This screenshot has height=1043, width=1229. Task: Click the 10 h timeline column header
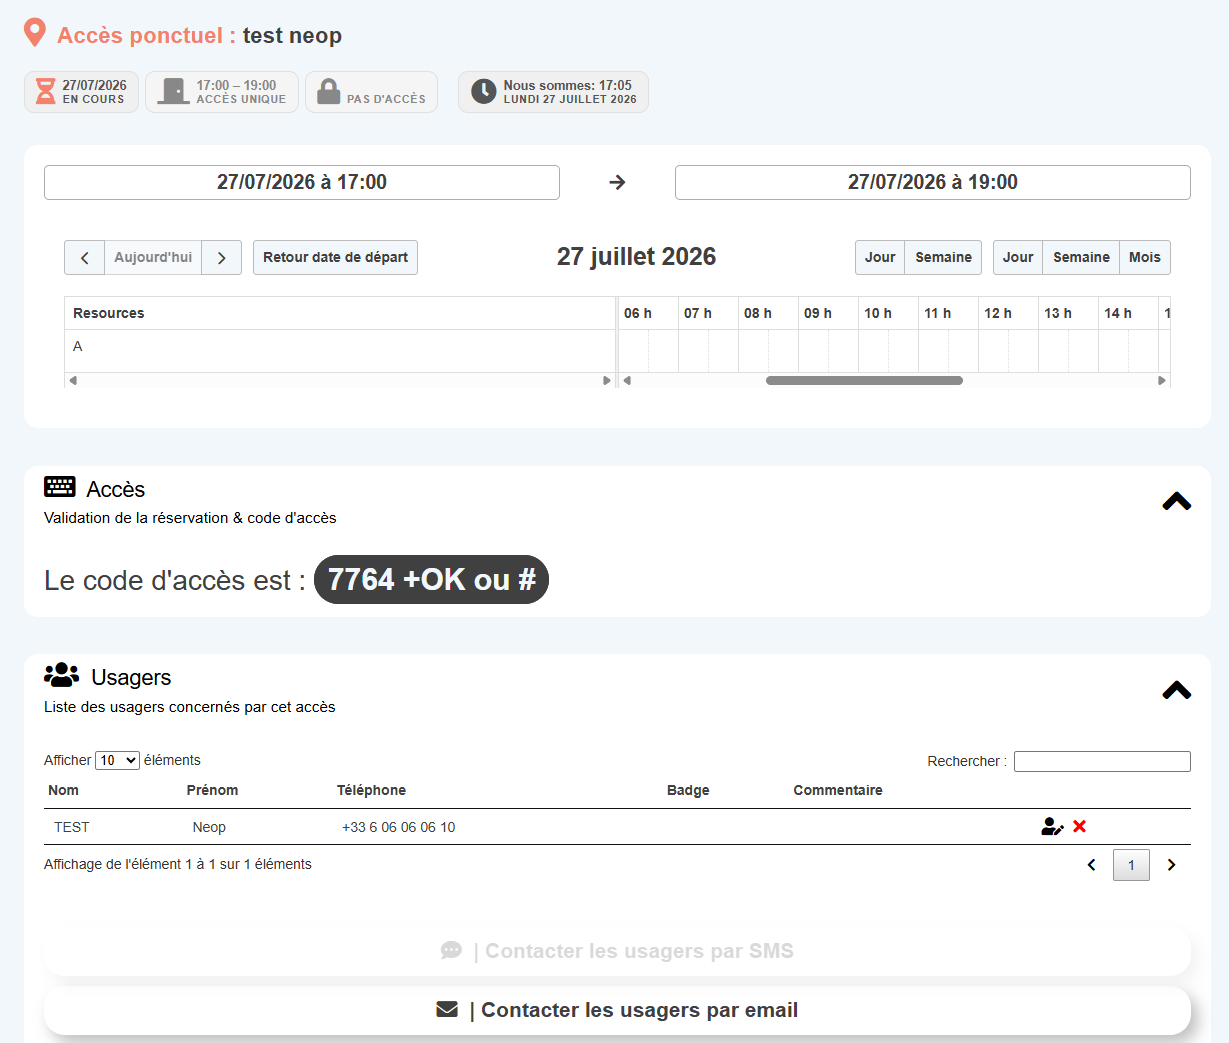888,313
